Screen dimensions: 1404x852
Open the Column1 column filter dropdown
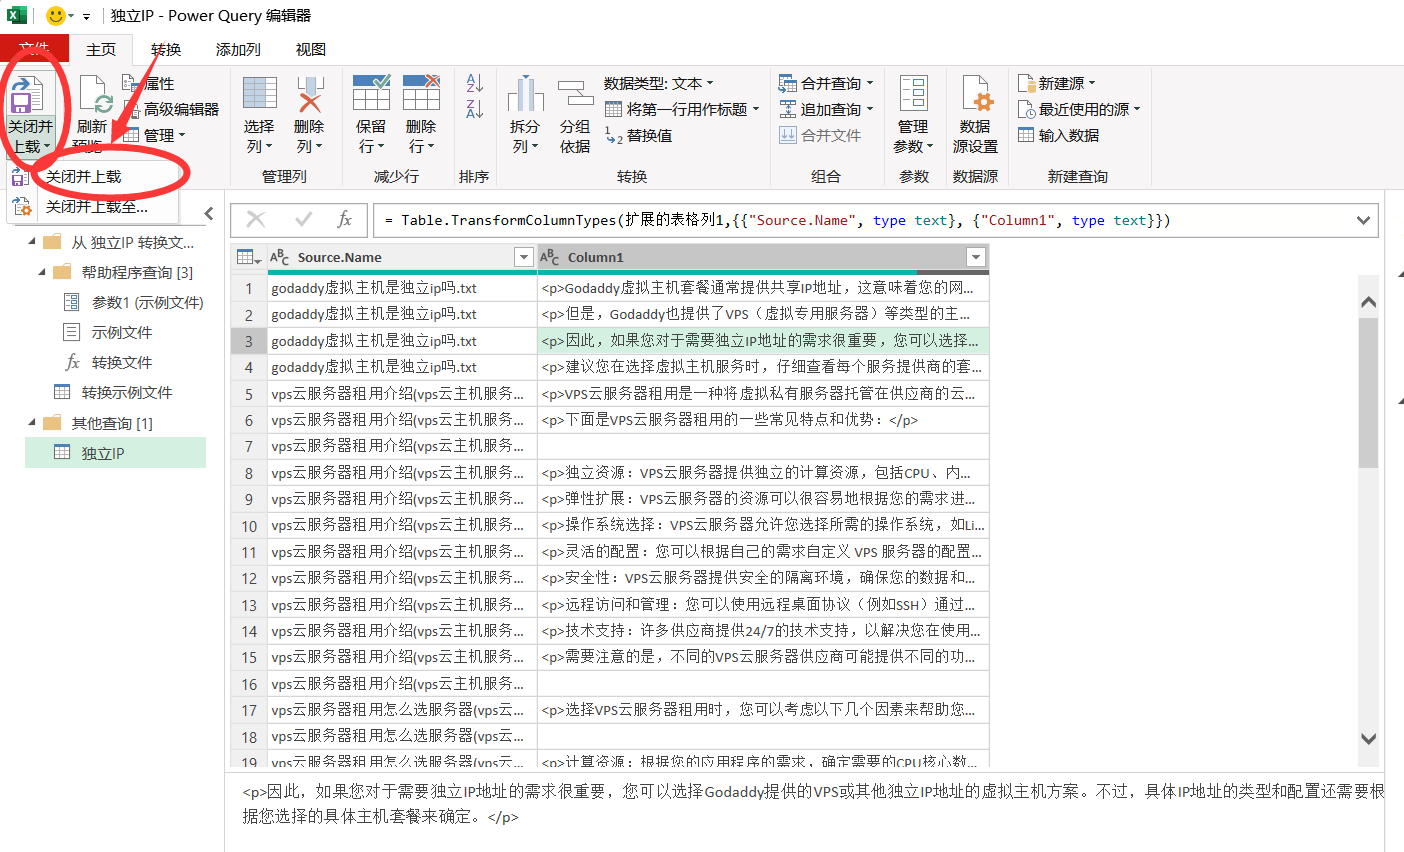click(x=976, y=258)
